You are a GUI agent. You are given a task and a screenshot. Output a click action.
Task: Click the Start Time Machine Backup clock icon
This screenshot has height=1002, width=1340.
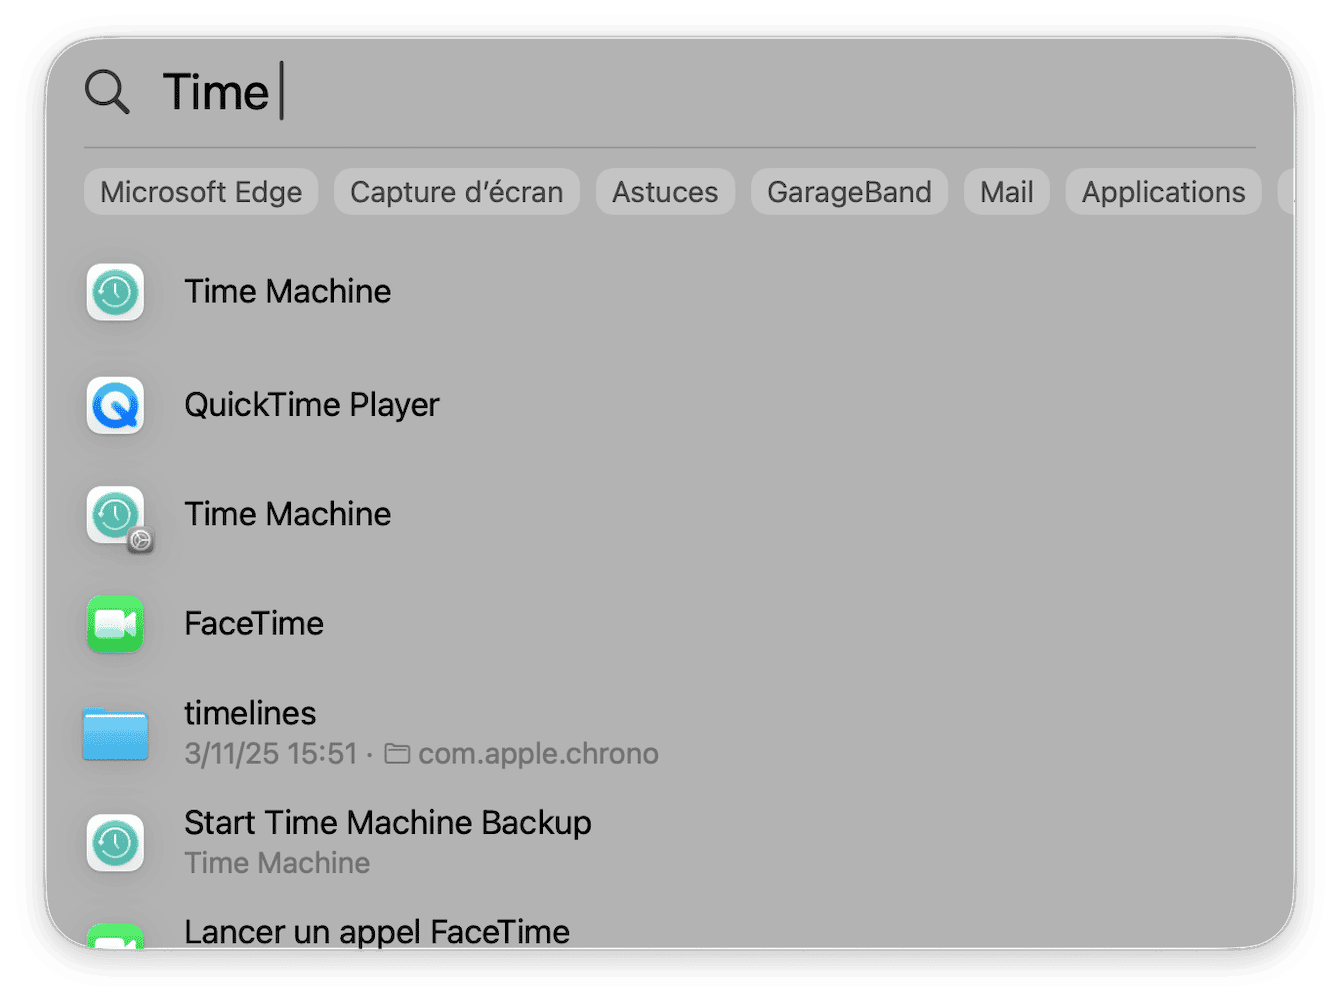point(115,843)
